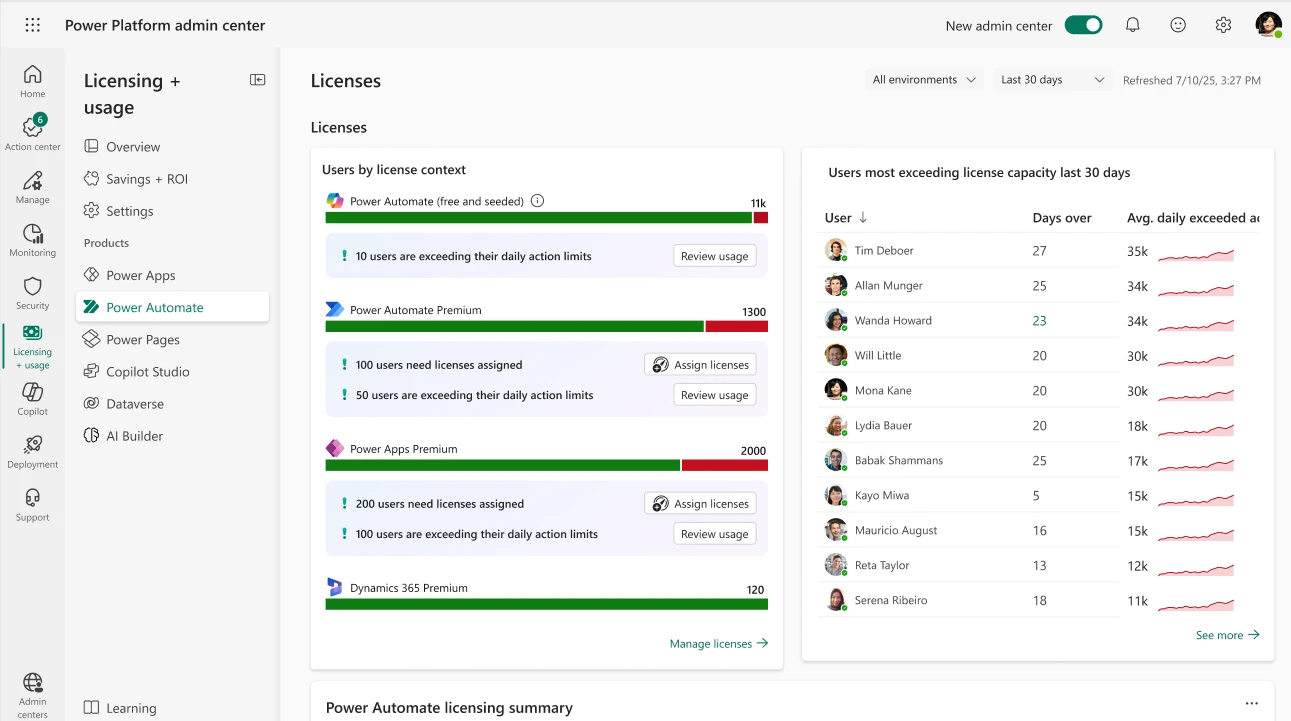Open the app launcher waffle icon

[33, 25]
